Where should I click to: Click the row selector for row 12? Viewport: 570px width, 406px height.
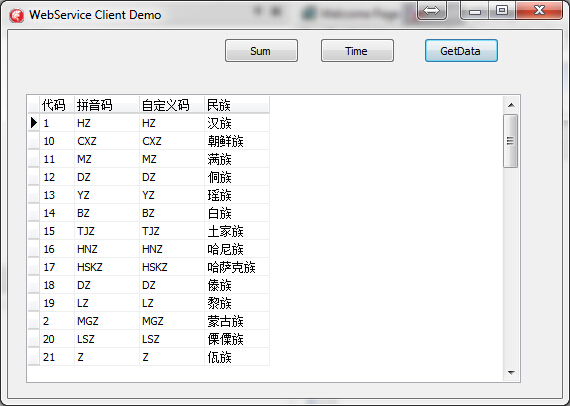34,177
